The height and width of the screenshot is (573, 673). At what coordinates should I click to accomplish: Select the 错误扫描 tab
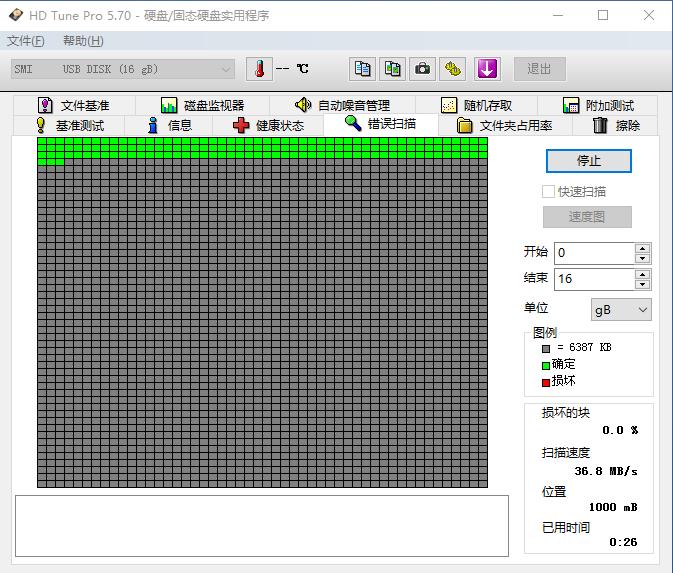380,124
